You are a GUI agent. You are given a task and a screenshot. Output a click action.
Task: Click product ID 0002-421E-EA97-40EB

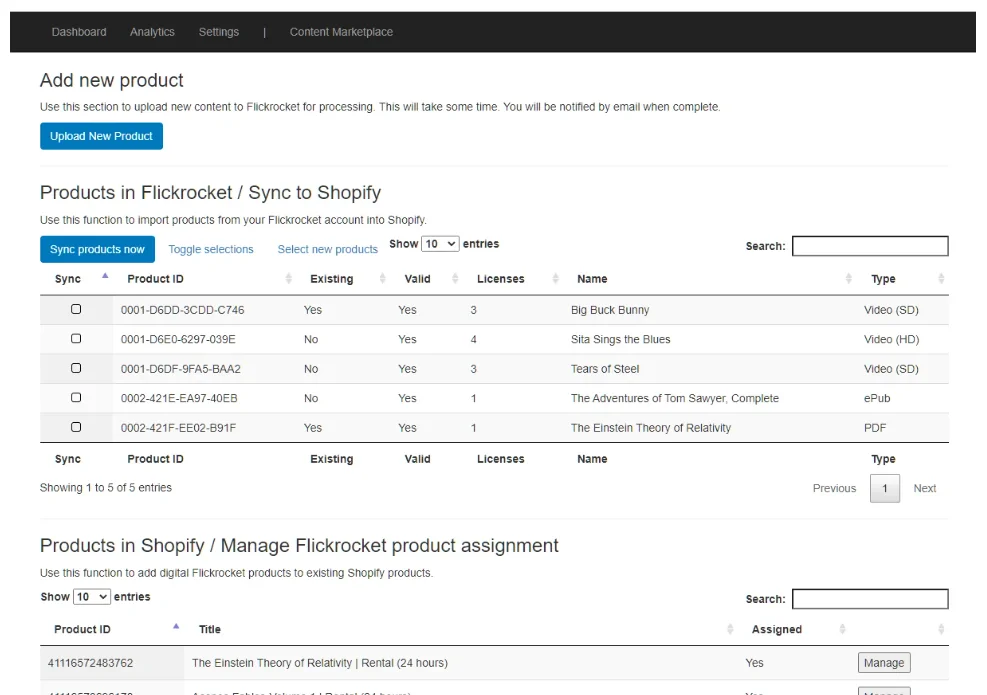tap(179, 398)
